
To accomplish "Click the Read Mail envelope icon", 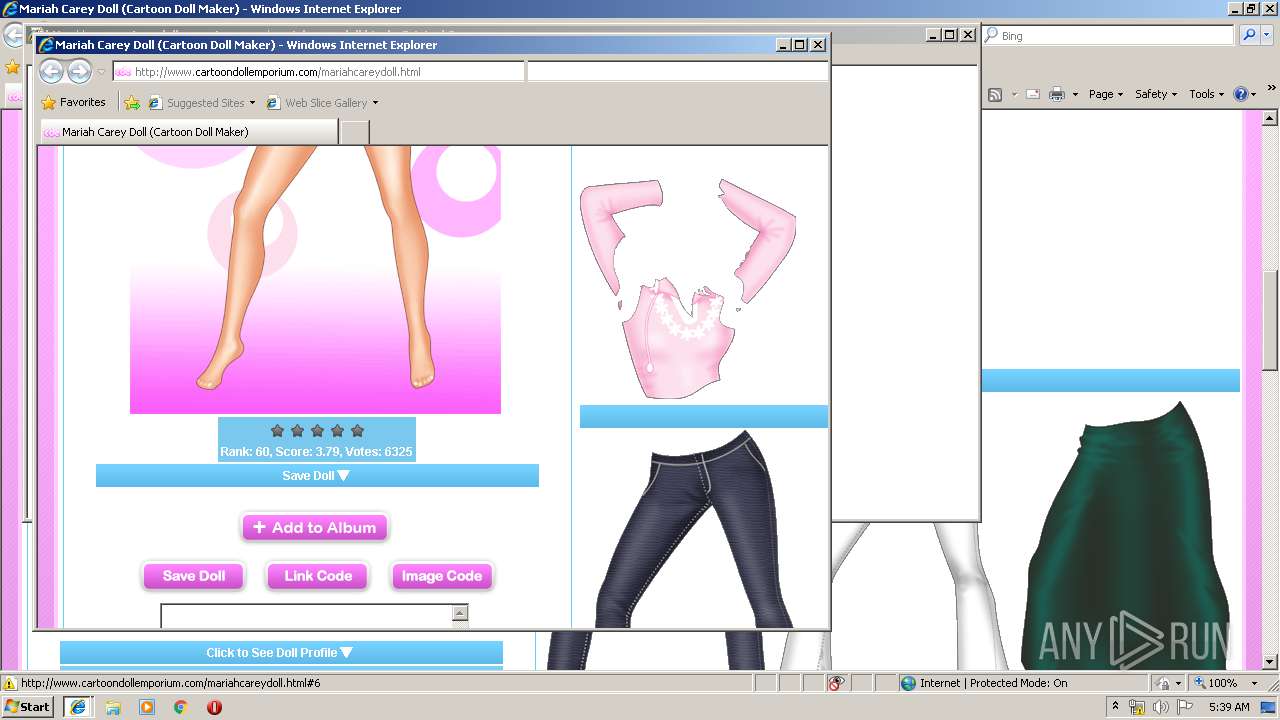I will 1033,94.
